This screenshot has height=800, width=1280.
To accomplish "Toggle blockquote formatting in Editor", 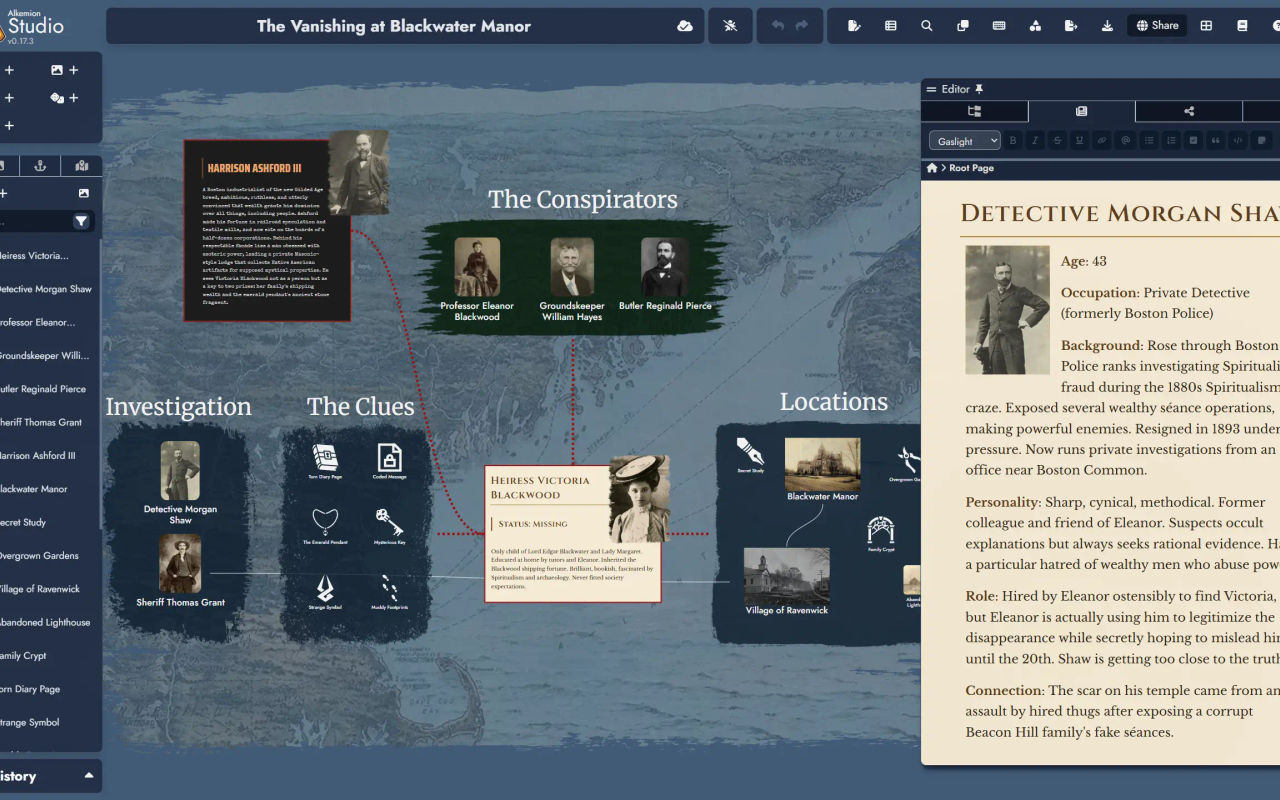I will (x=1215, y=141).
